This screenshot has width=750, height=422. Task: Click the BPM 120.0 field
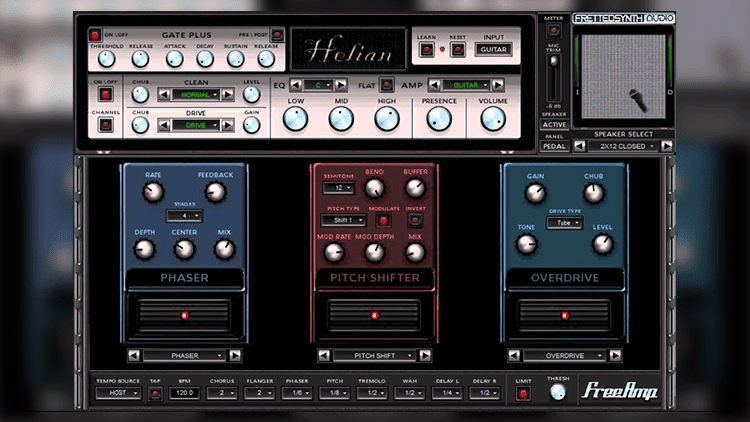pyautogui.click(x=185, y=393)
